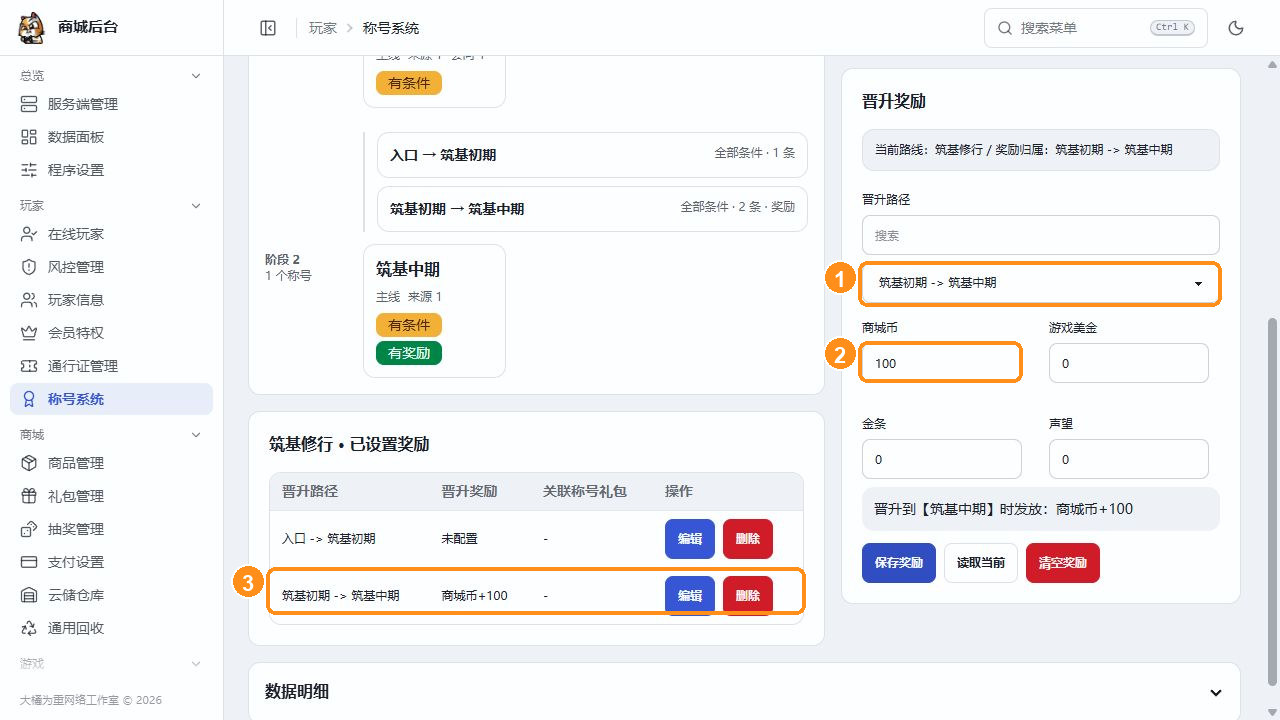Viewport: 1280px width, 720px height.
Task: Open 玩家信息 users icon
Action: (29, 300)
